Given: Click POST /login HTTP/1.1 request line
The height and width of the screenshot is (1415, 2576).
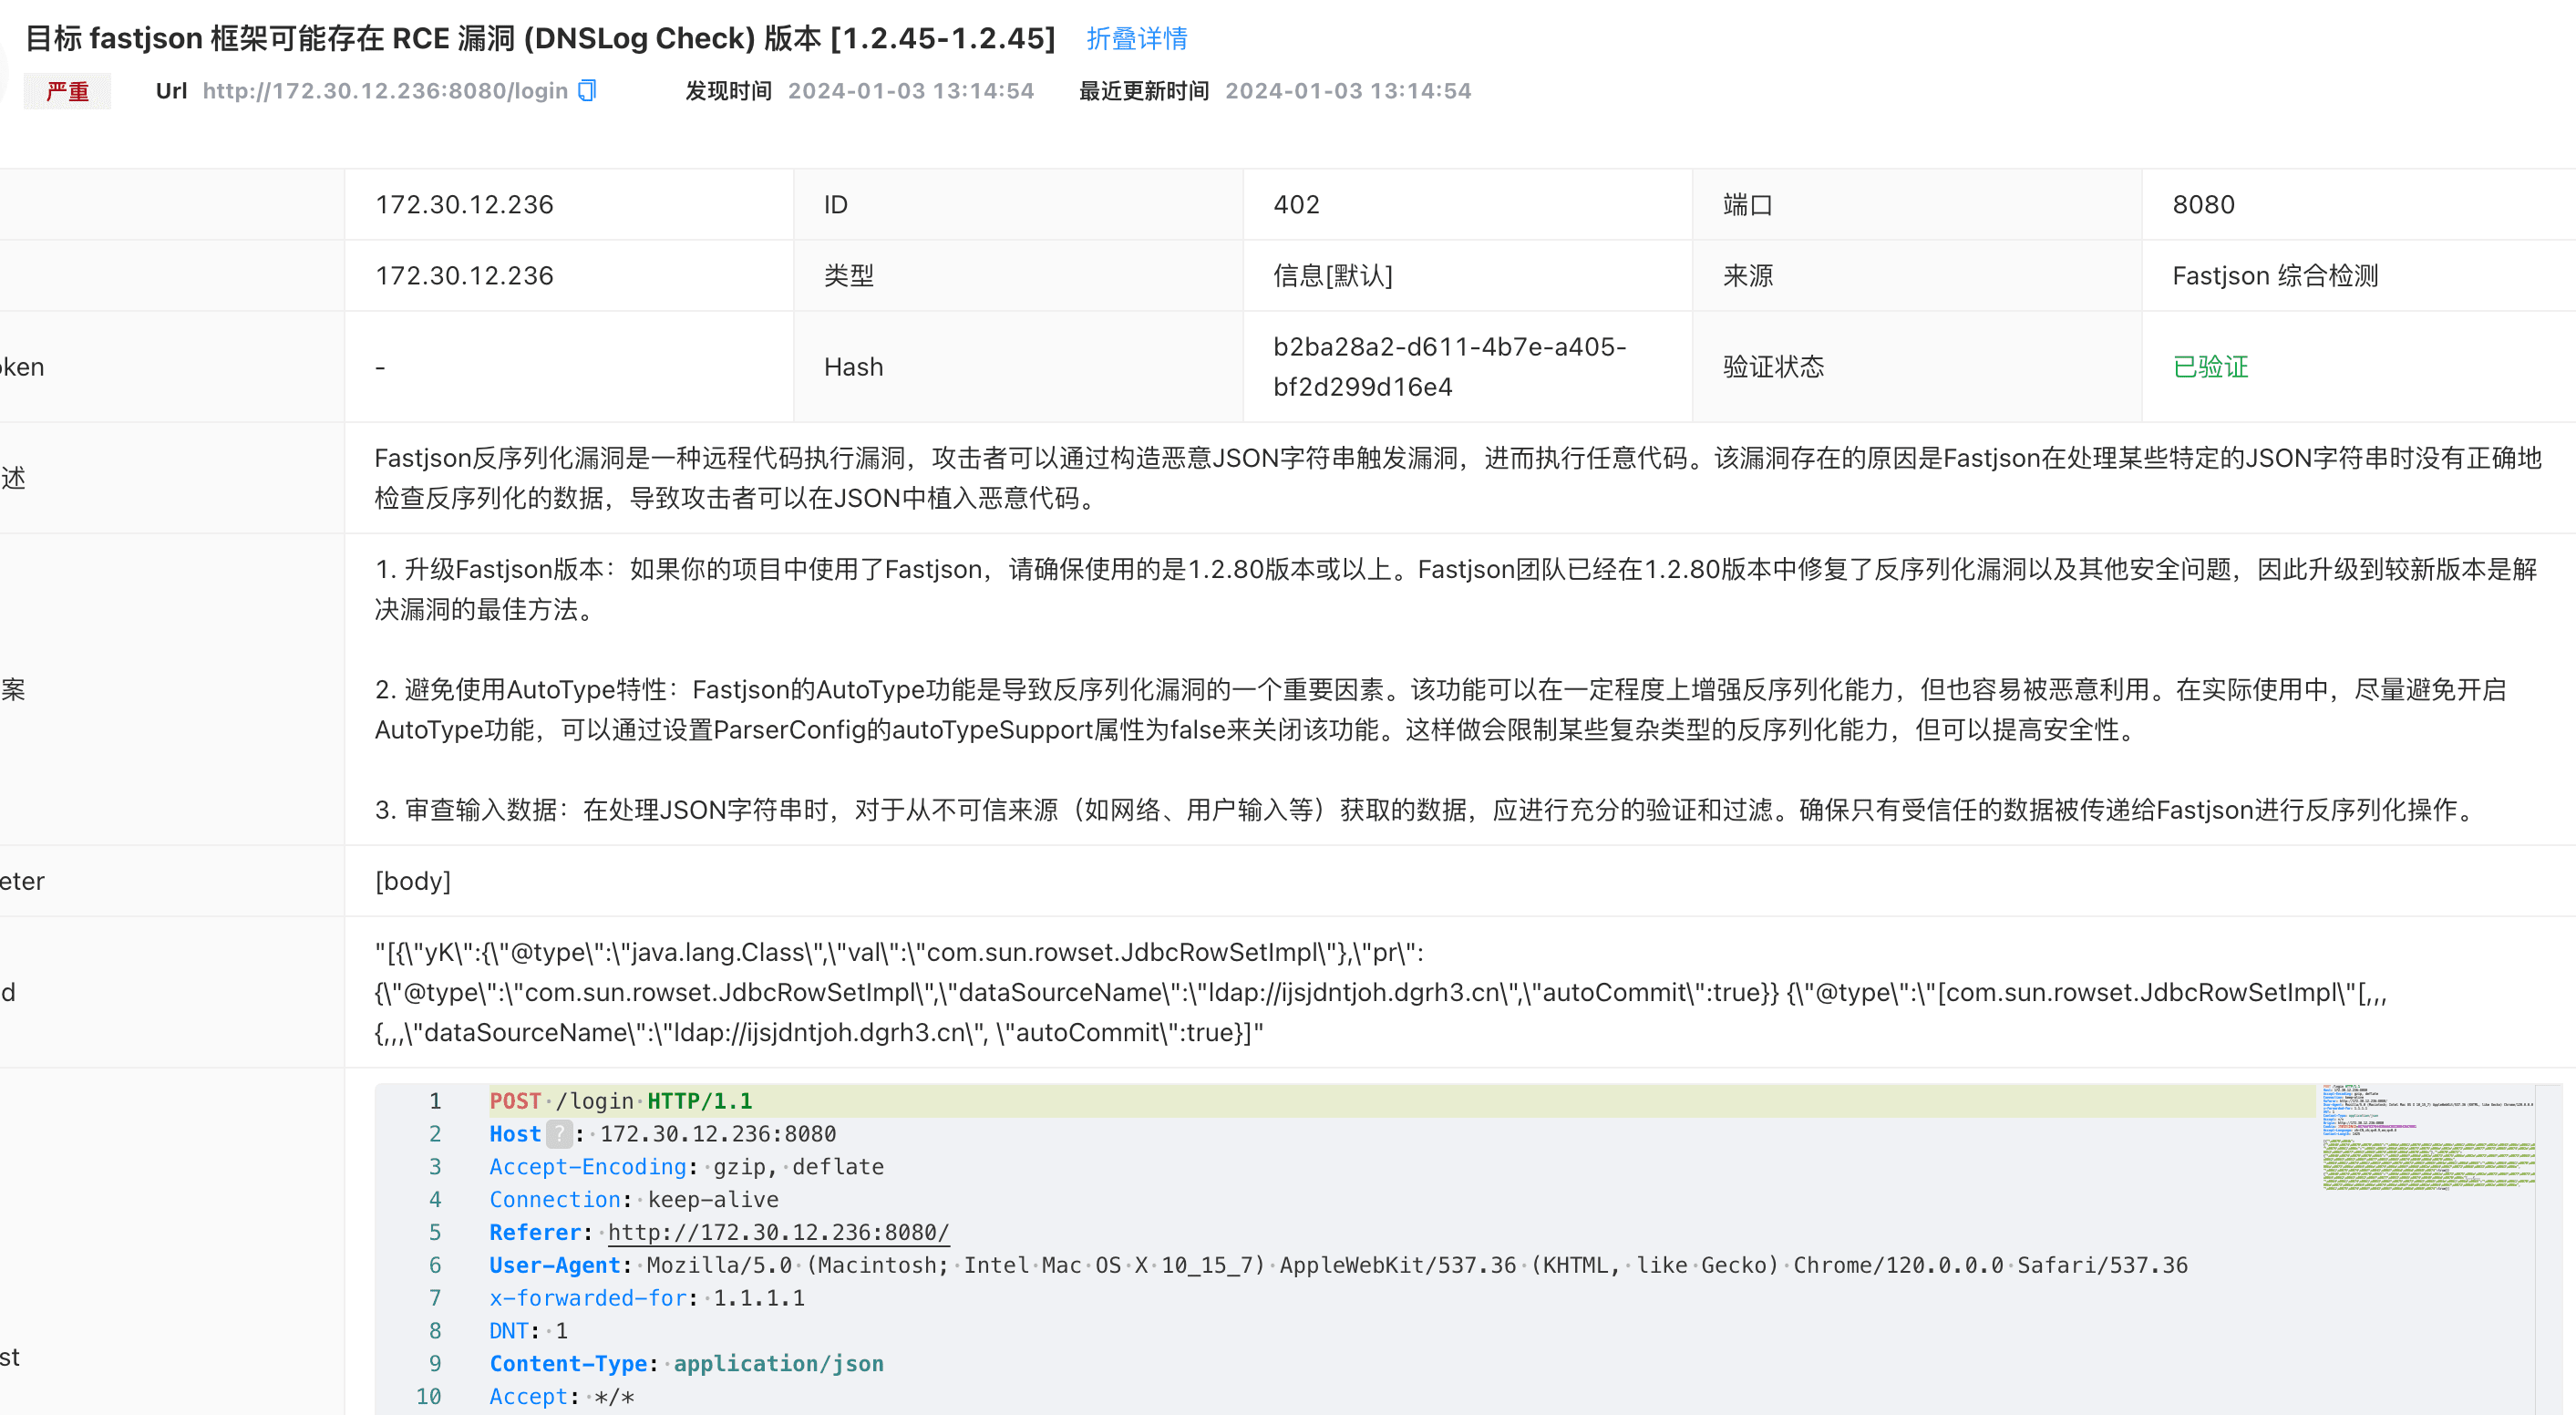Looking at the screenshot, I should pos(620,1101).
